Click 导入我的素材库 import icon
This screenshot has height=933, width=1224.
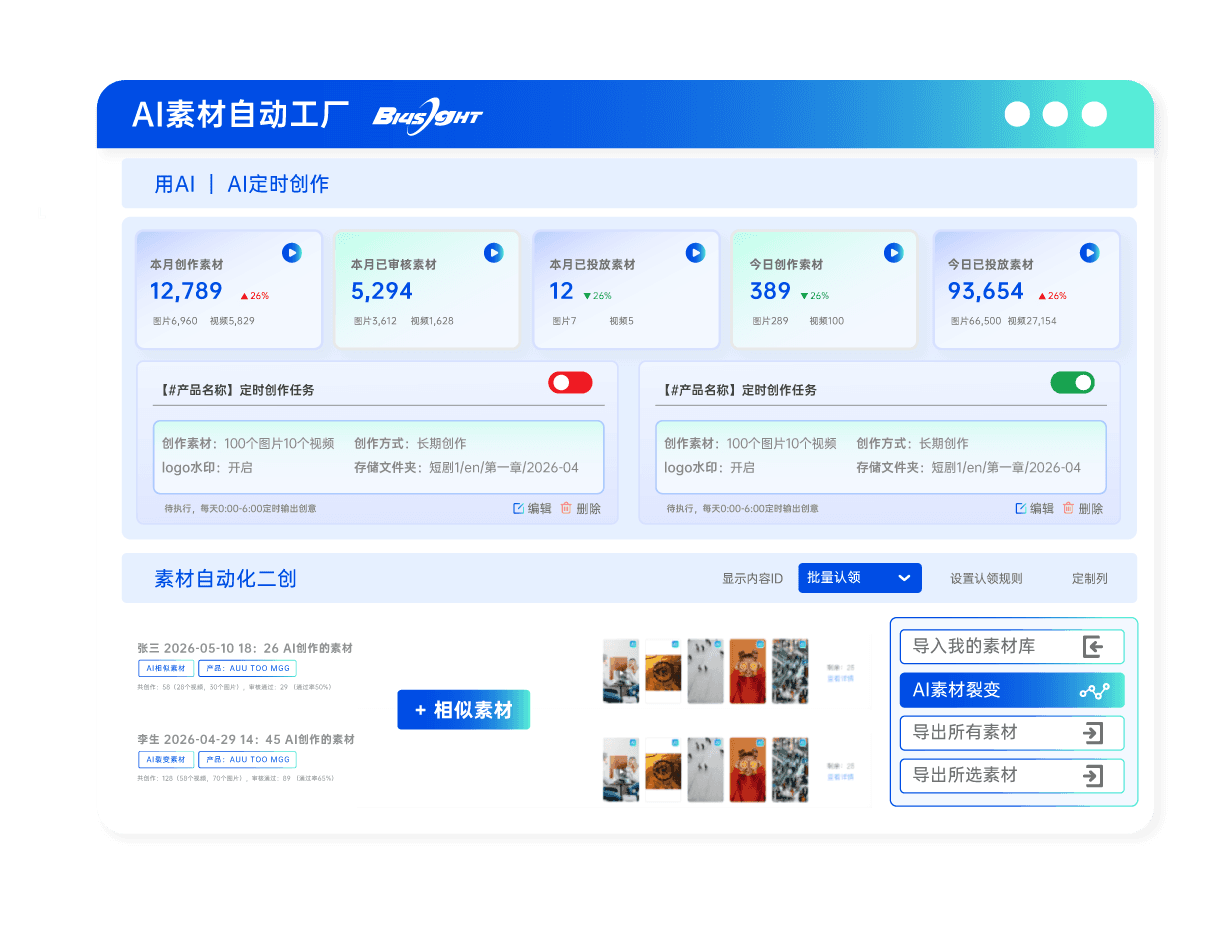coord(1093,647)
